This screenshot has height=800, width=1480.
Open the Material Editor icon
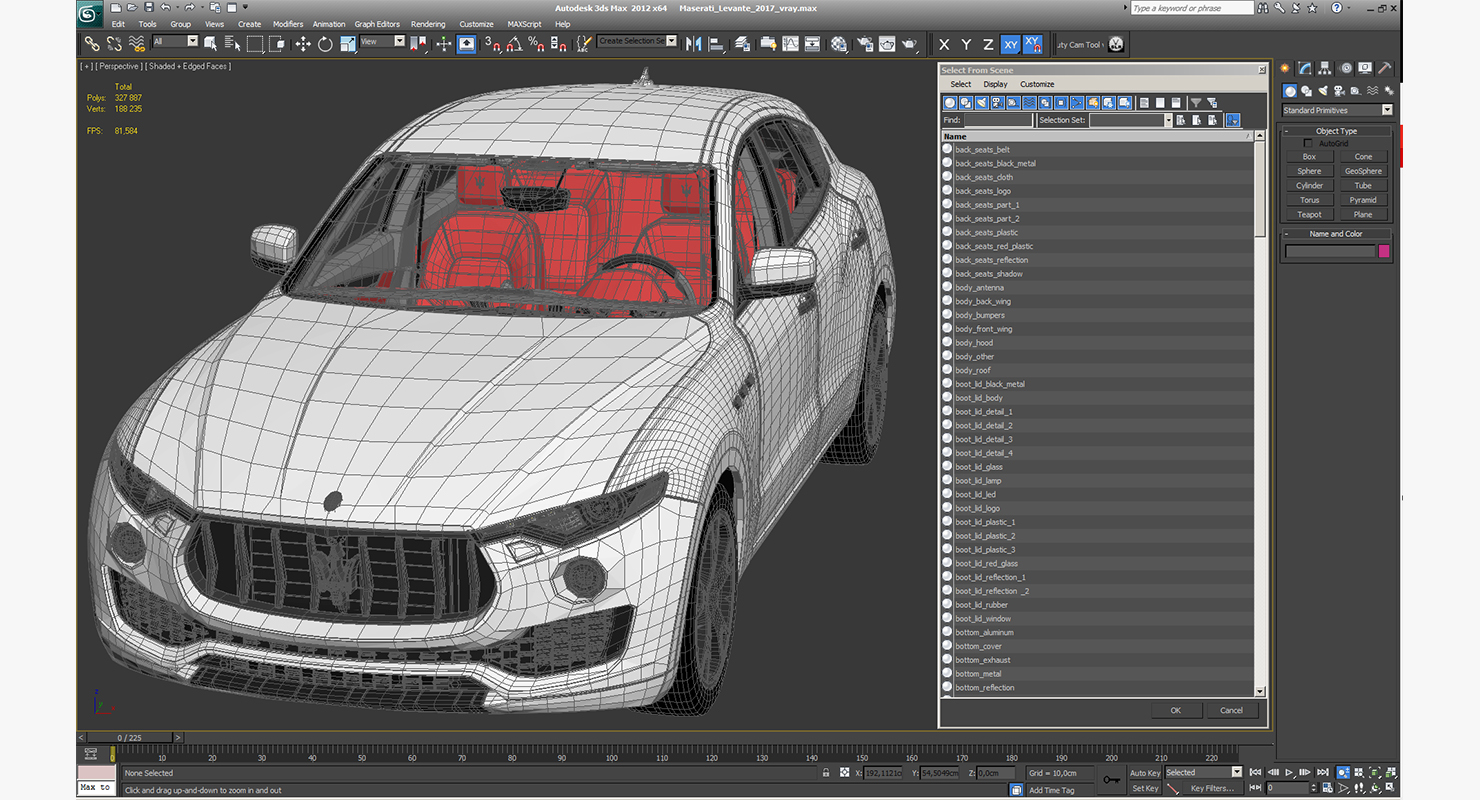(838, 44)
